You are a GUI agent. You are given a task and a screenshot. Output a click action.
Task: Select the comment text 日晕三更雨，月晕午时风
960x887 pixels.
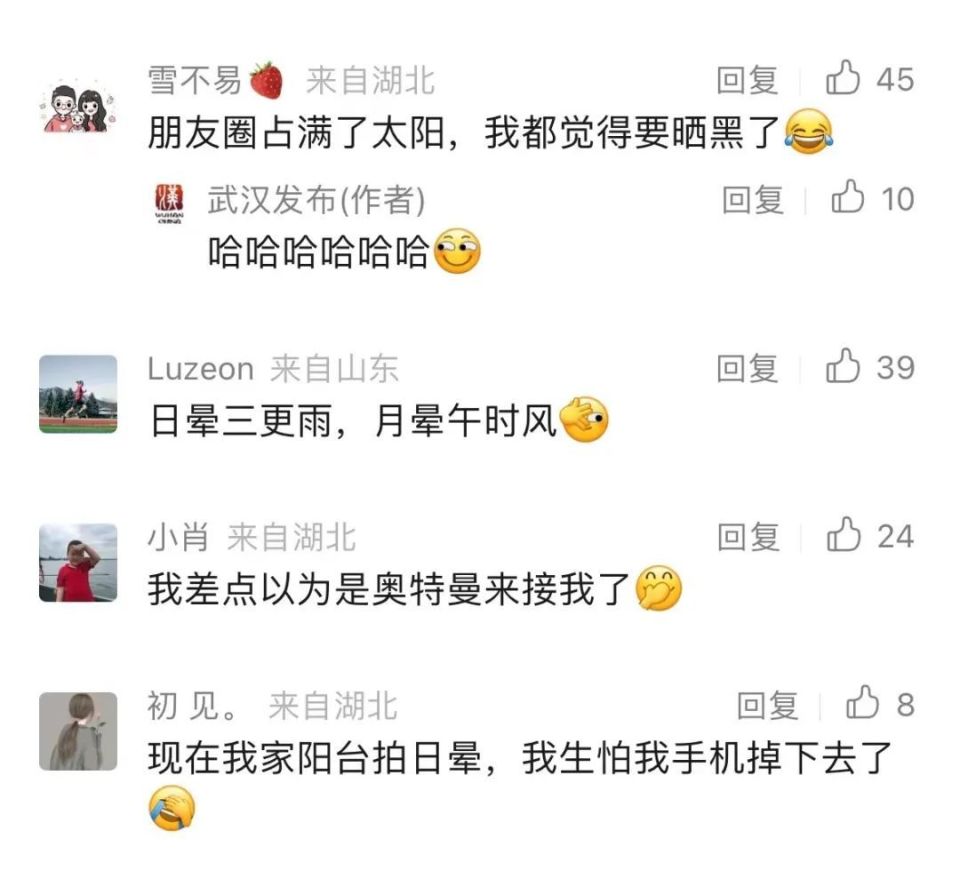(x=353, y=421)
